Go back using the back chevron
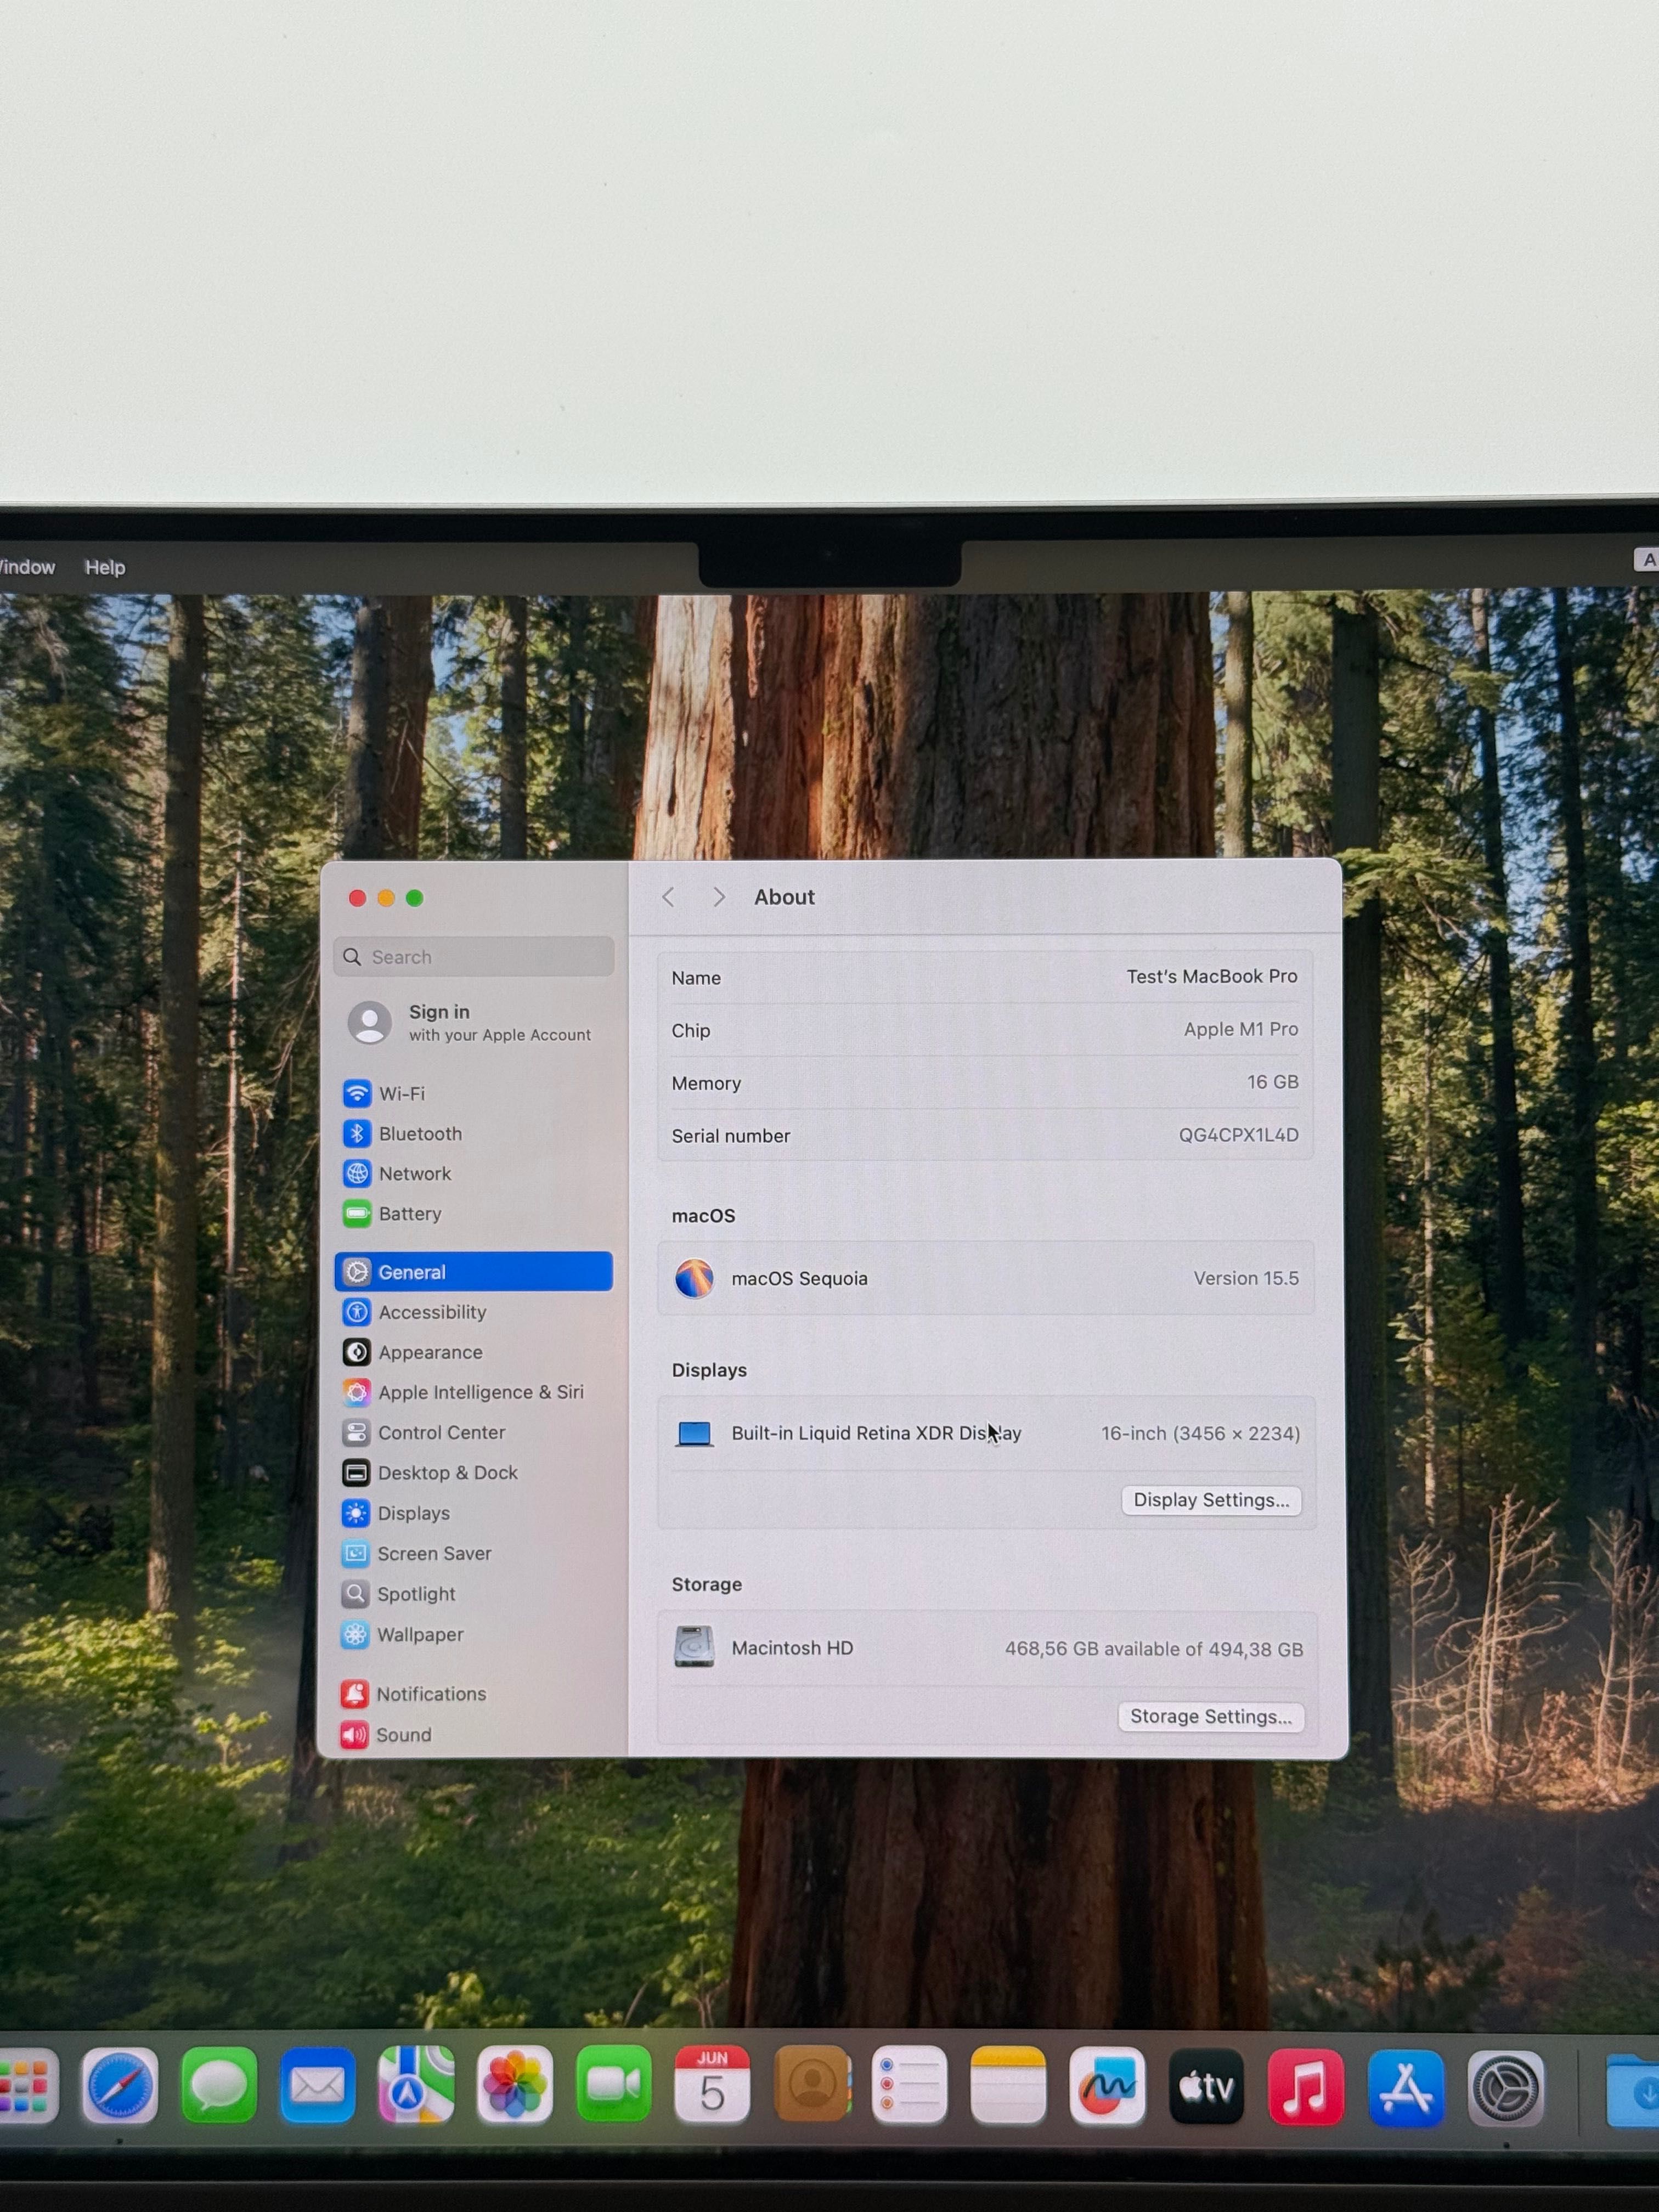Screen dimensions: 1659x2212 pos(668,897)
